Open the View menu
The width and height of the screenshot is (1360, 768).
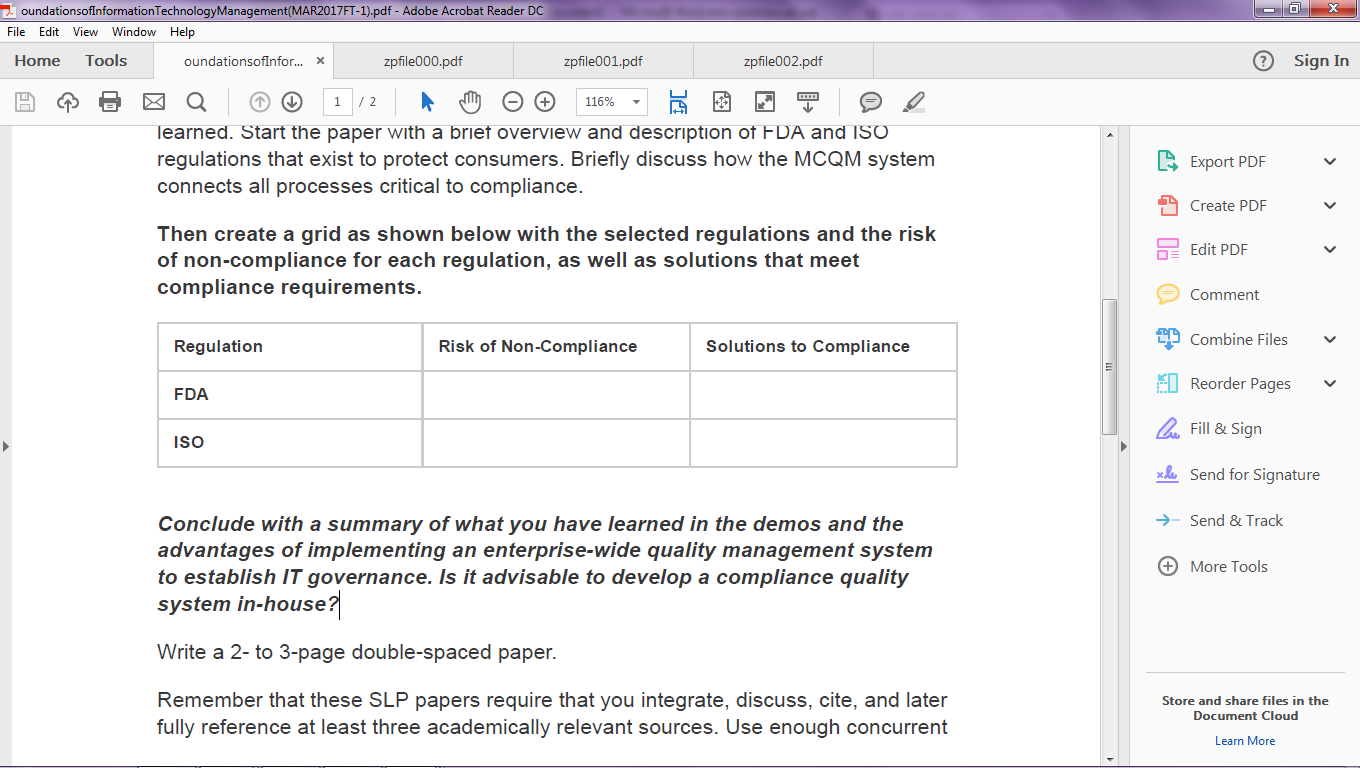click(x=85, y=31)
